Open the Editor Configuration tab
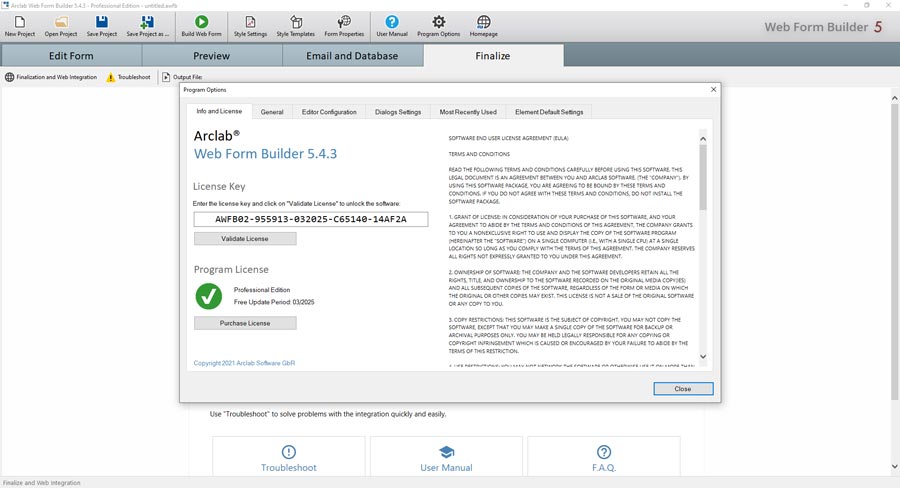 click(329, 112)
